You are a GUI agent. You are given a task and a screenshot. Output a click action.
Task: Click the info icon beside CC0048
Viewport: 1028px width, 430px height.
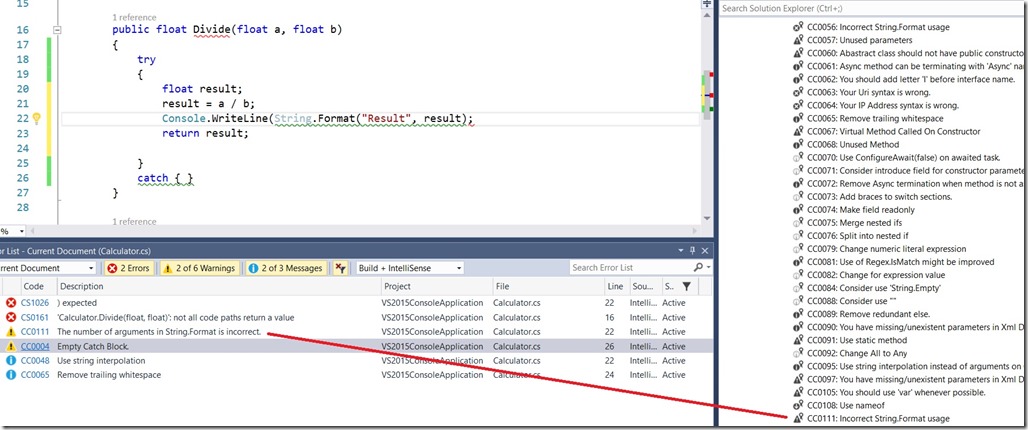tap(11, 360)
